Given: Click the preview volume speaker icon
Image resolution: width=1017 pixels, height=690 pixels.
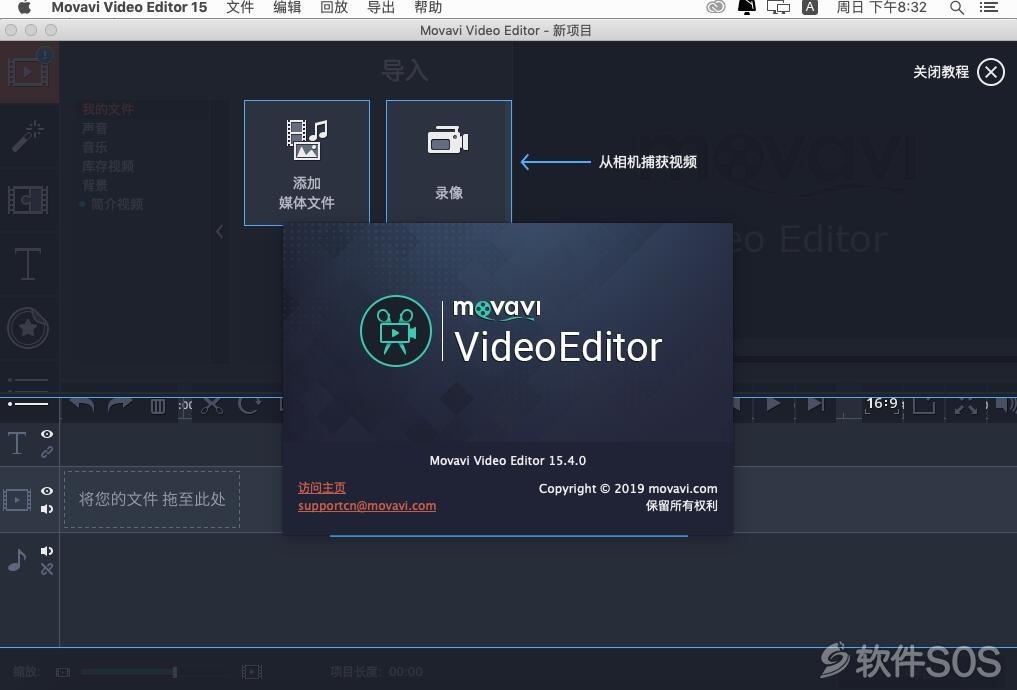Looking at the screenshot, I should (x=1006, y=405).
